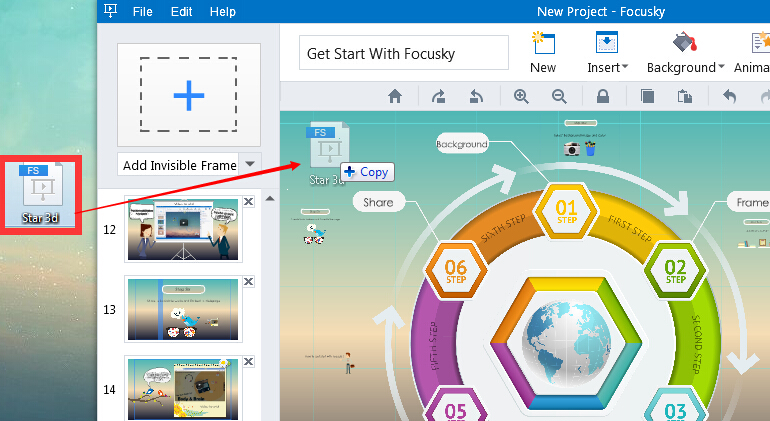Click the rotate counterclockwise icon
770x421 pixels.
[476, 96]
